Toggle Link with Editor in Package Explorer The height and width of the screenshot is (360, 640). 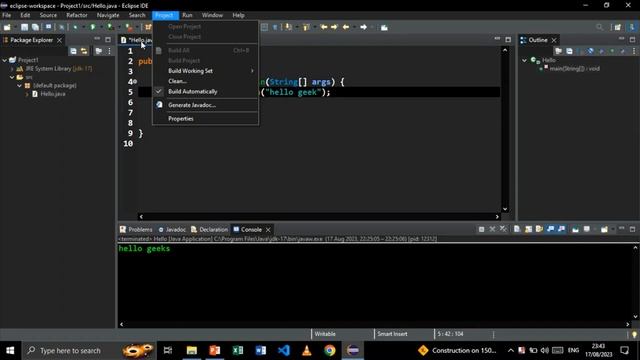84,51
